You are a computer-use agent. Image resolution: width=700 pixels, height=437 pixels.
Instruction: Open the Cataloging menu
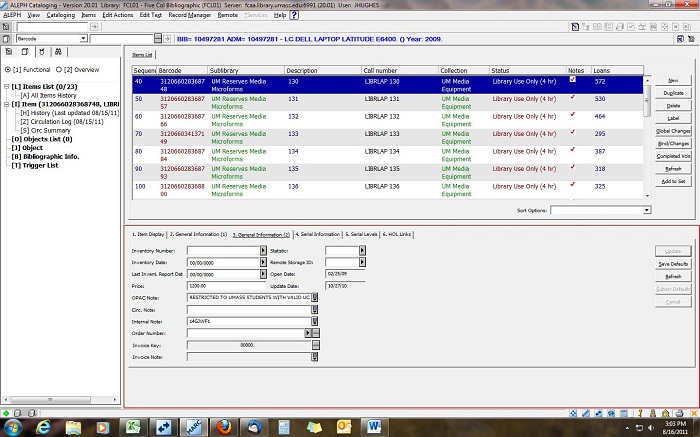click(x=61, y=16)
